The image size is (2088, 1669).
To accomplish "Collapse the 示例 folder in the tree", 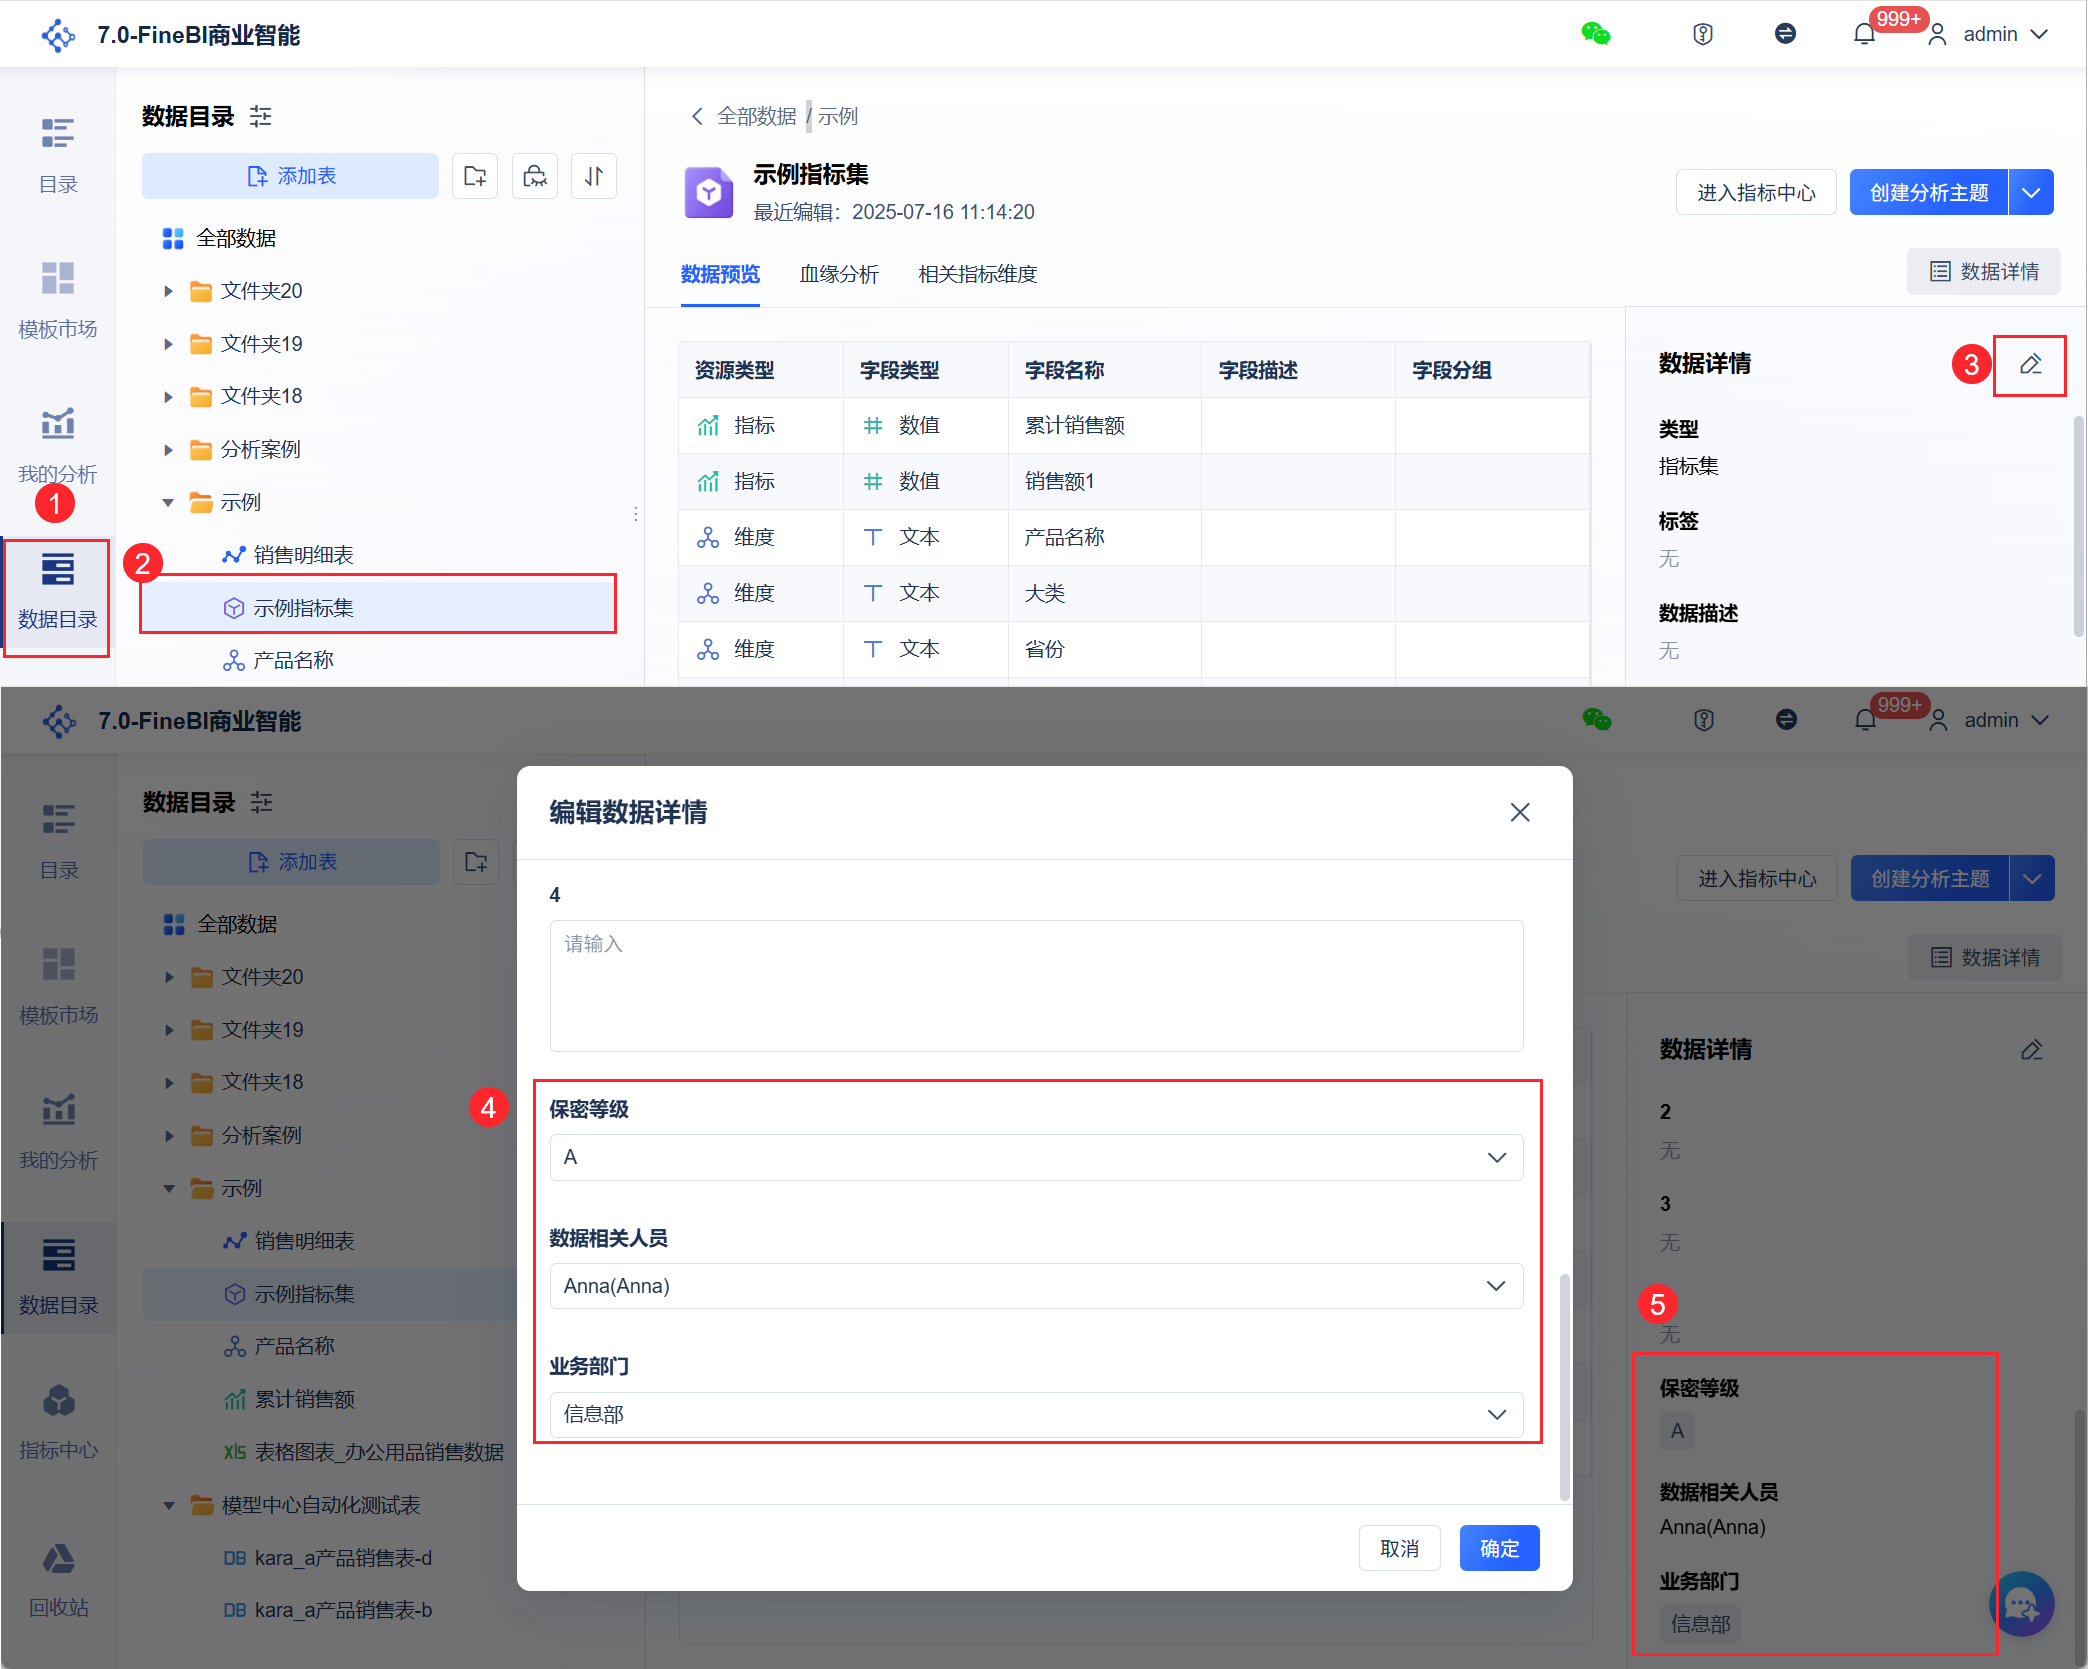I will click(168, 502).
